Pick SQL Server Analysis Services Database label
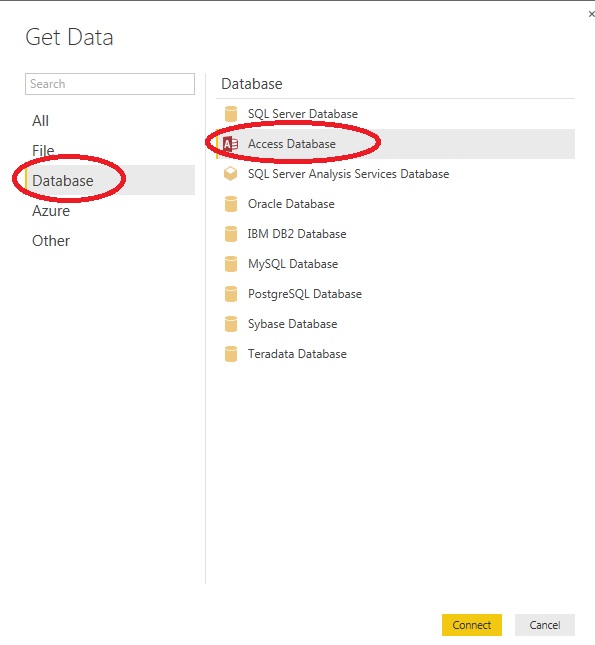Screen dimensions: 595x645 [349, 174]
